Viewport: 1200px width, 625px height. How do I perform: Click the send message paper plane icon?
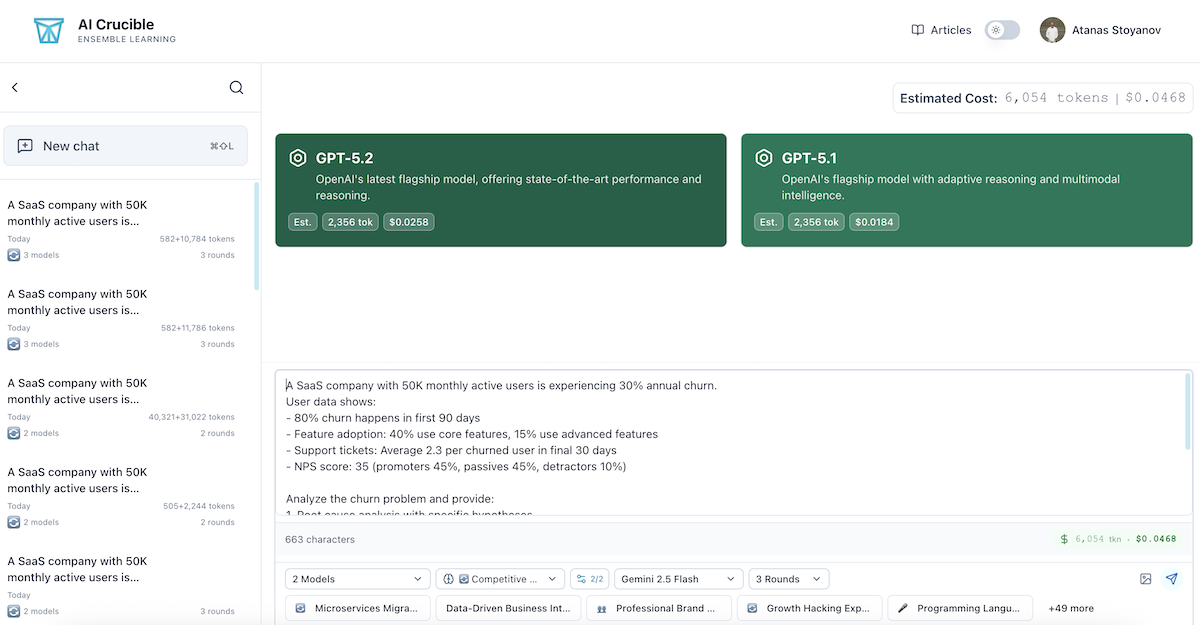pyautogui.click(x=1172, y=579)
